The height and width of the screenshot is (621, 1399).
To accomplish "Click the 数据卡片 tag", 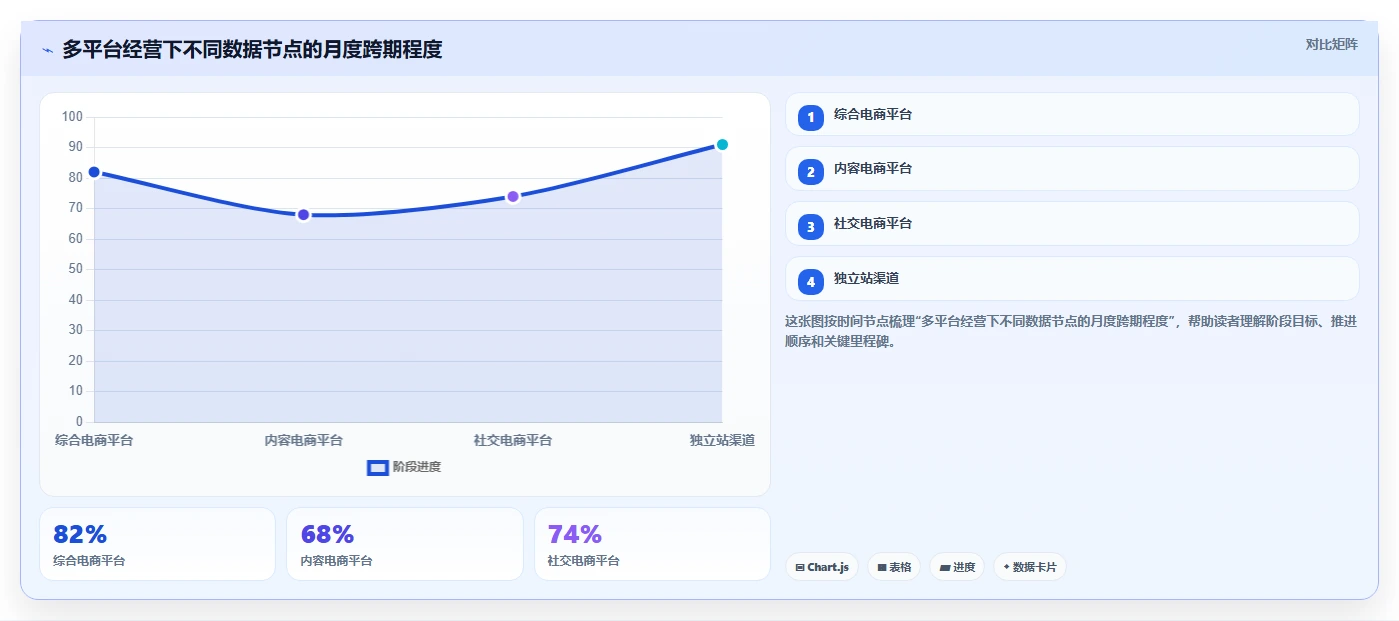I will pyautogui.click(x=1029, y=567).
